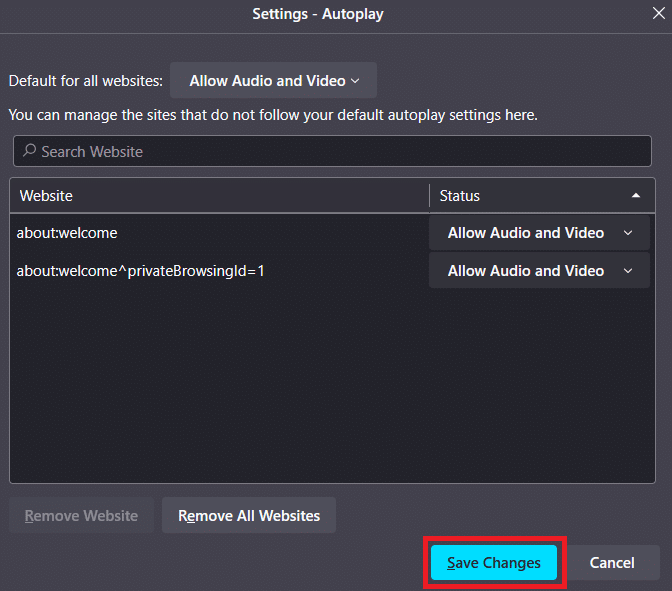Open the status dropdown for about:welcome
Image resolution: width=672 pixels, height=591 pixels.
539,233
